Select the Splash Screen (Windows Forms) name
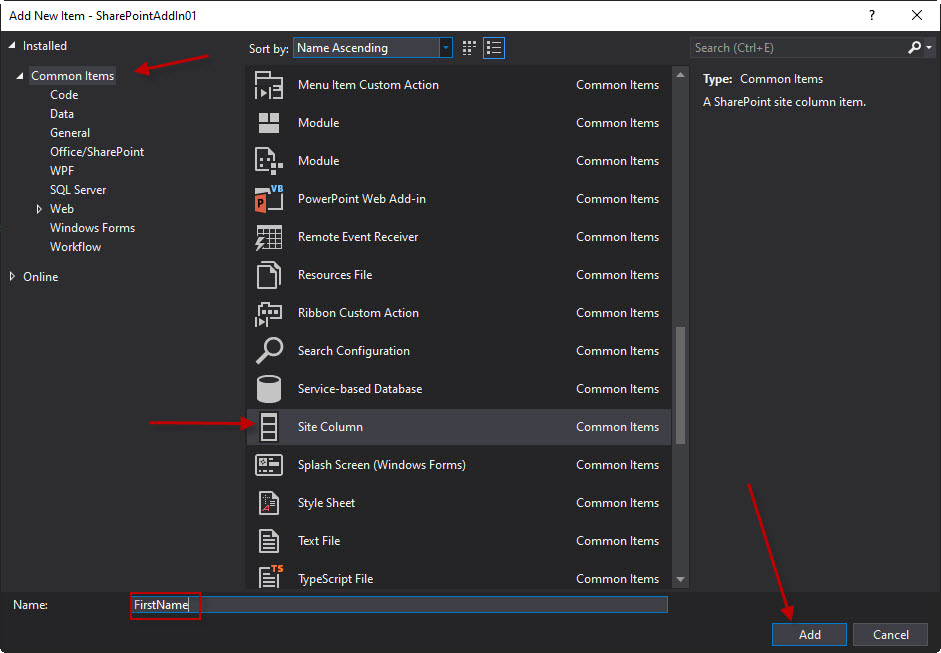This screenshot has width=941, height=653. (381, 465)
